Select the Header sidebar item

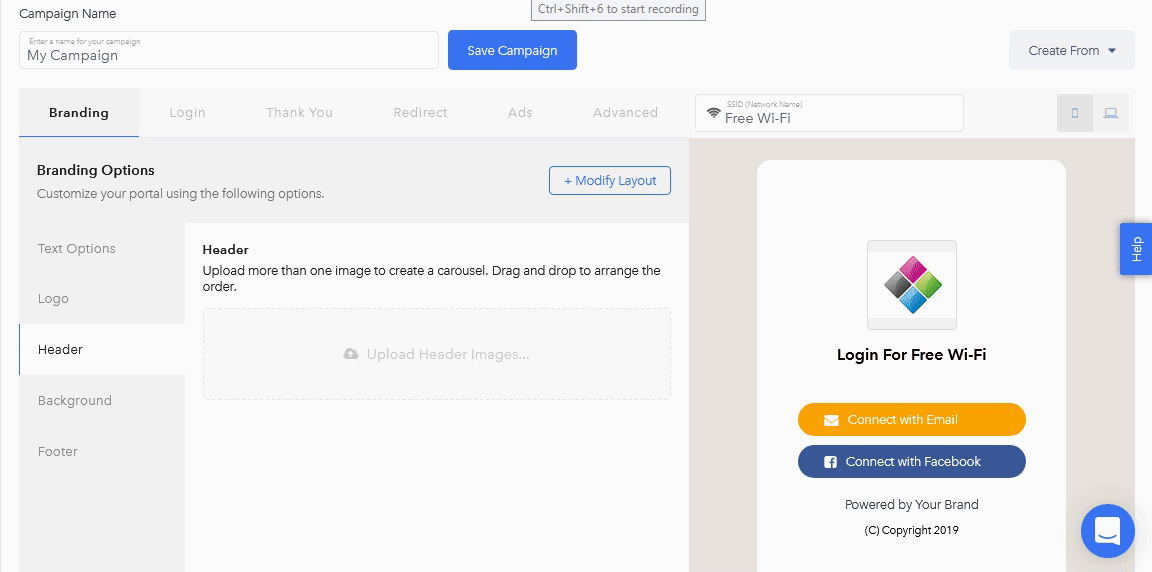point(102,350)
